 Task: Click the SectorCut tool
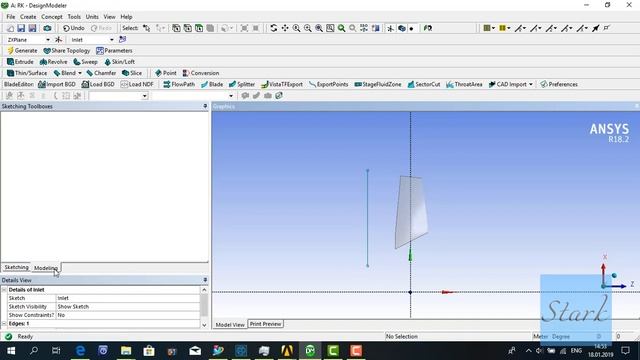(424, 84)
